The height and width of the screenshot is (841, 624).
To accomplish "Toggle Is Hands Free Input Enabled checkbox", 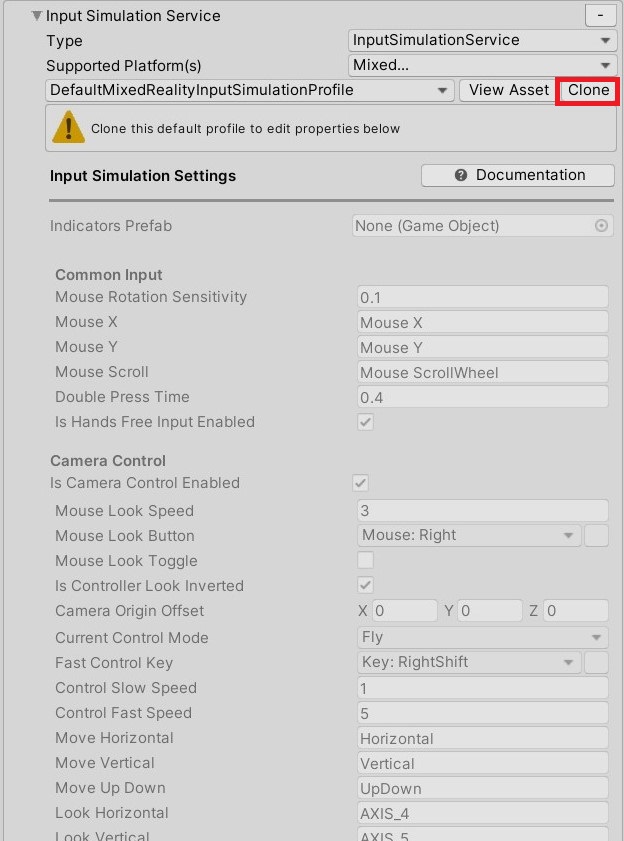I will pos(365,422).
